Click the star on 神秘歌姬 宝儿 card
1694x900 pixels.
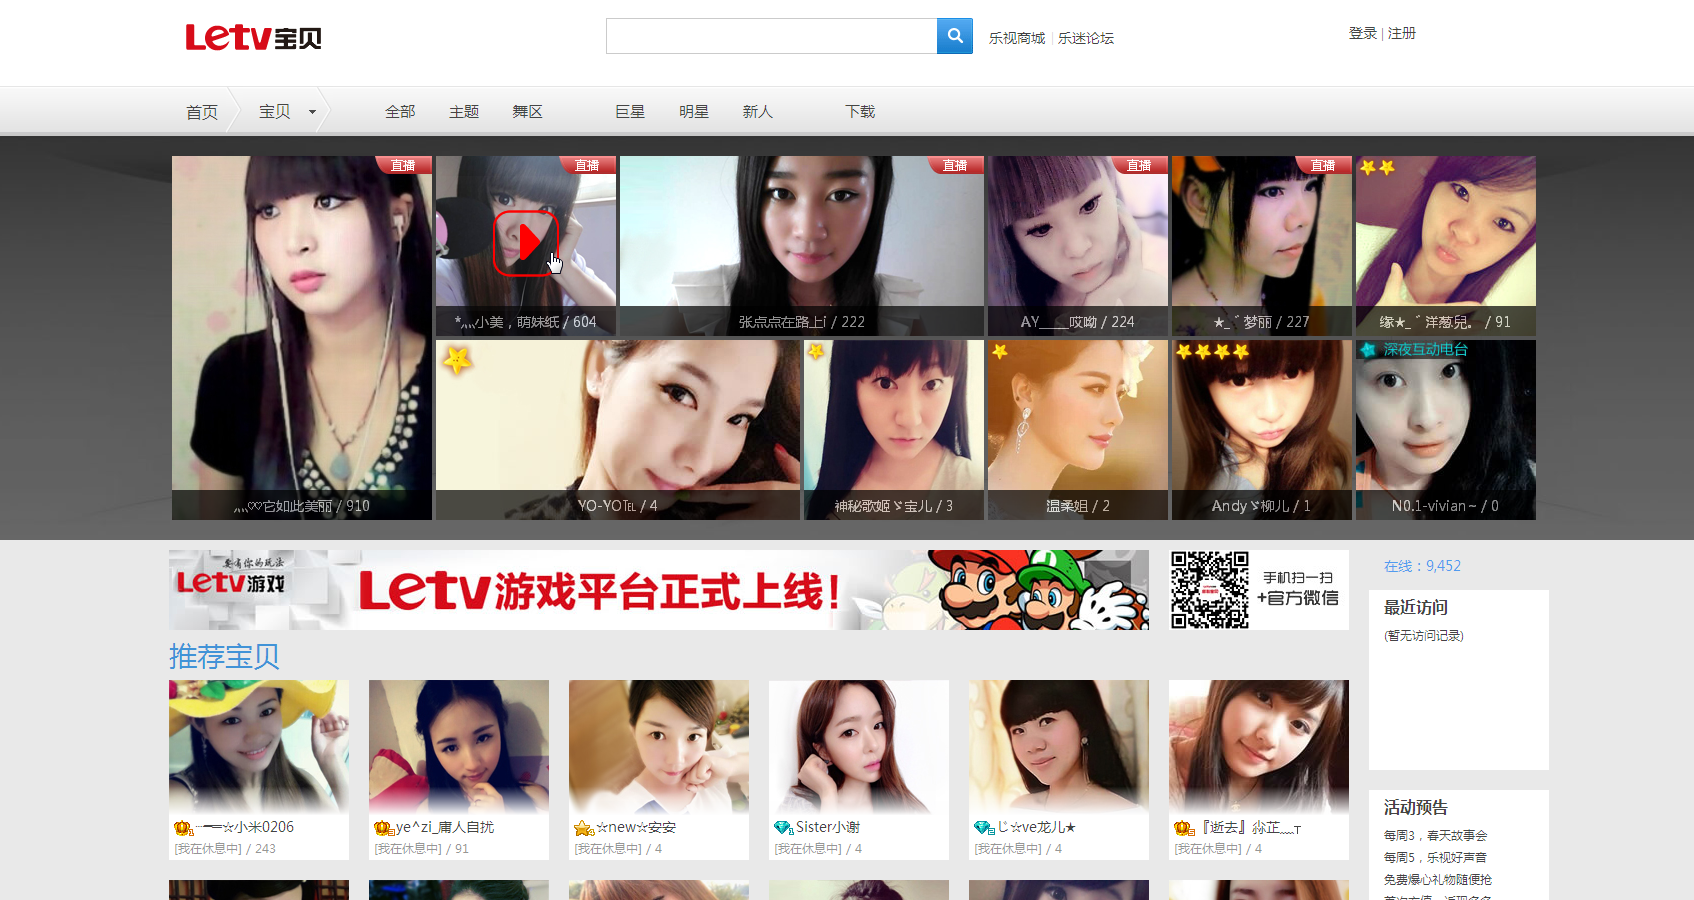pyautogui.click(x=816, y=351)
